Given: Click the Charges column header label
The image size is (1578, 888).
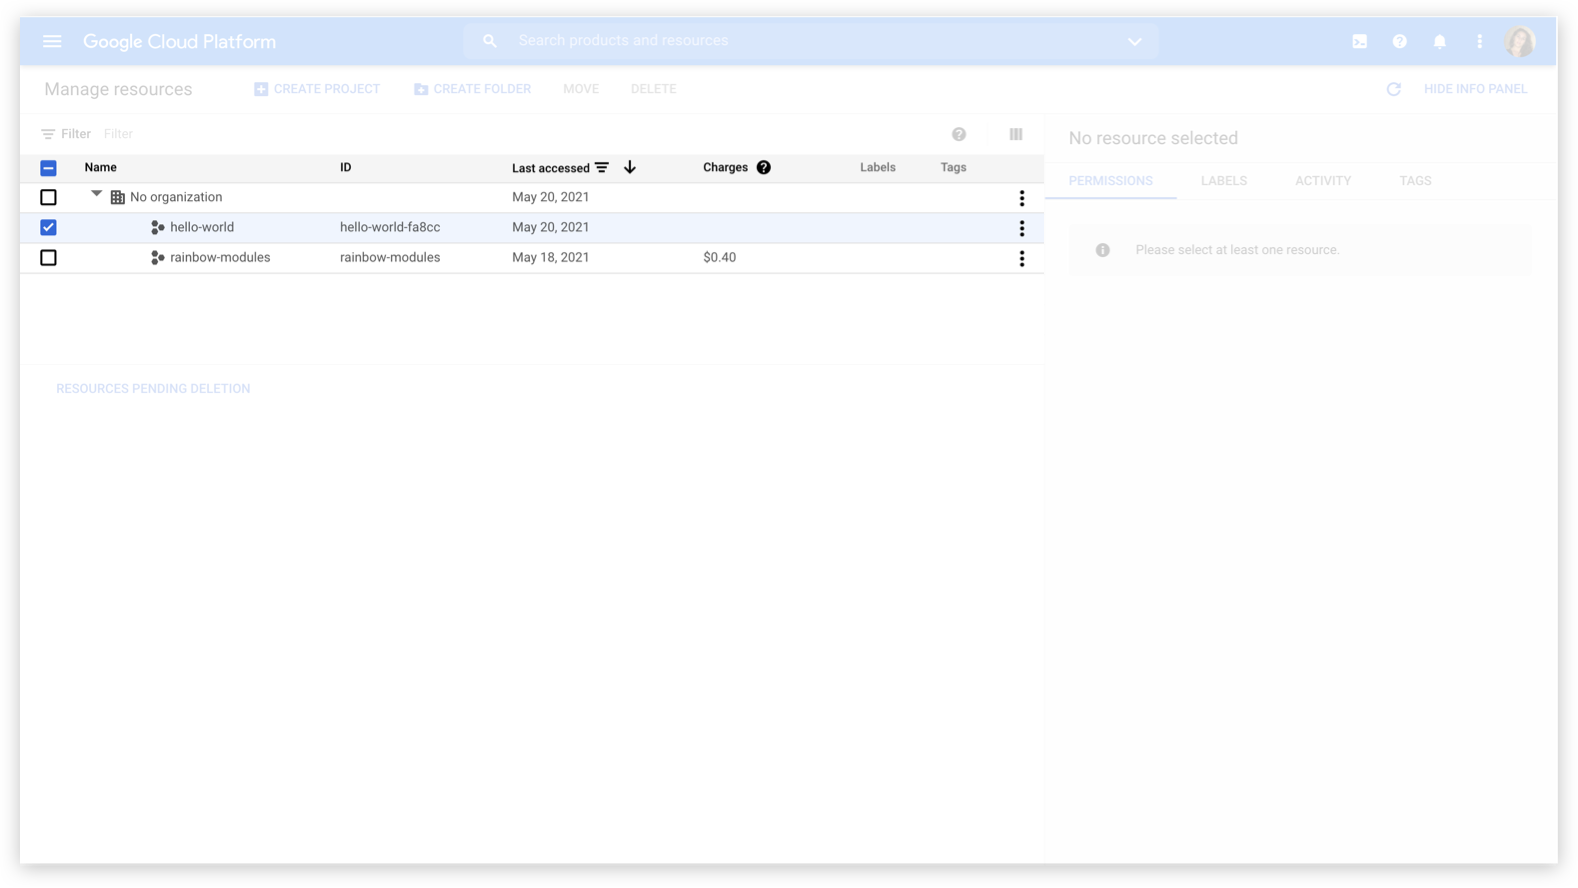Looking at the screenshot, I should click(726, 167).
